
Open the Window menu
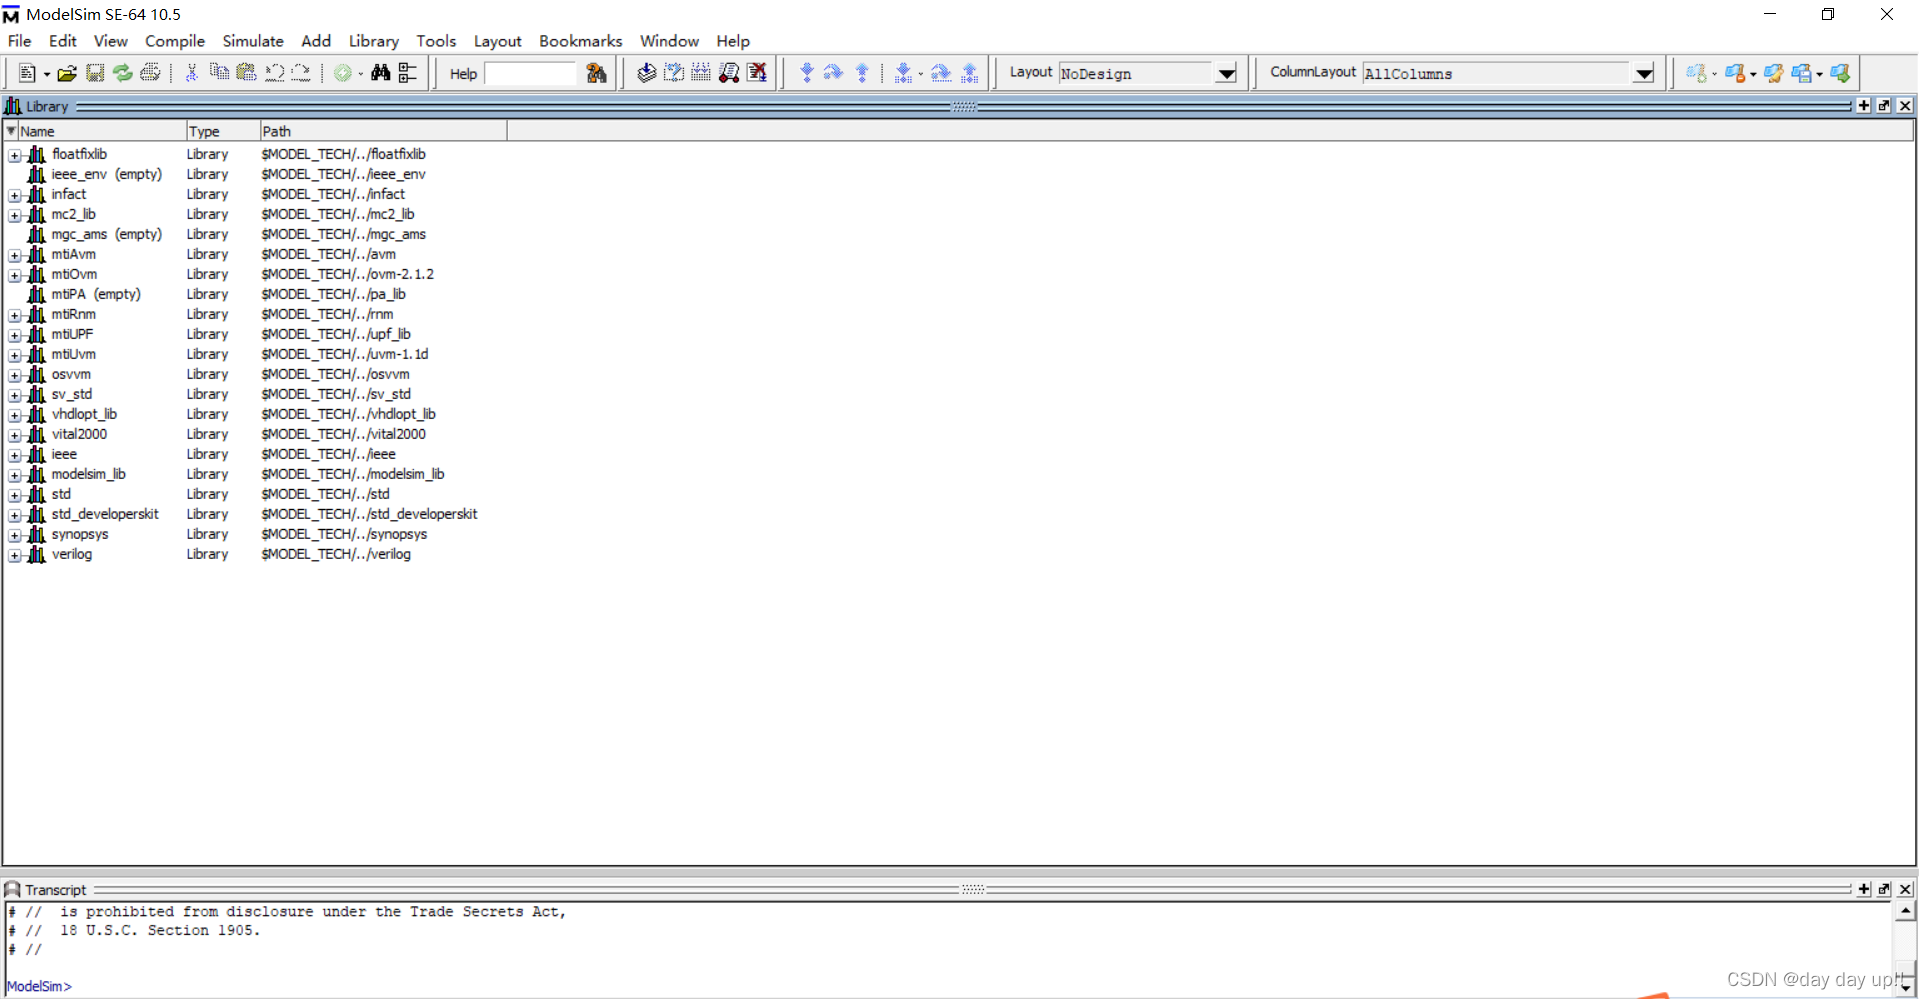coord(669,41)
